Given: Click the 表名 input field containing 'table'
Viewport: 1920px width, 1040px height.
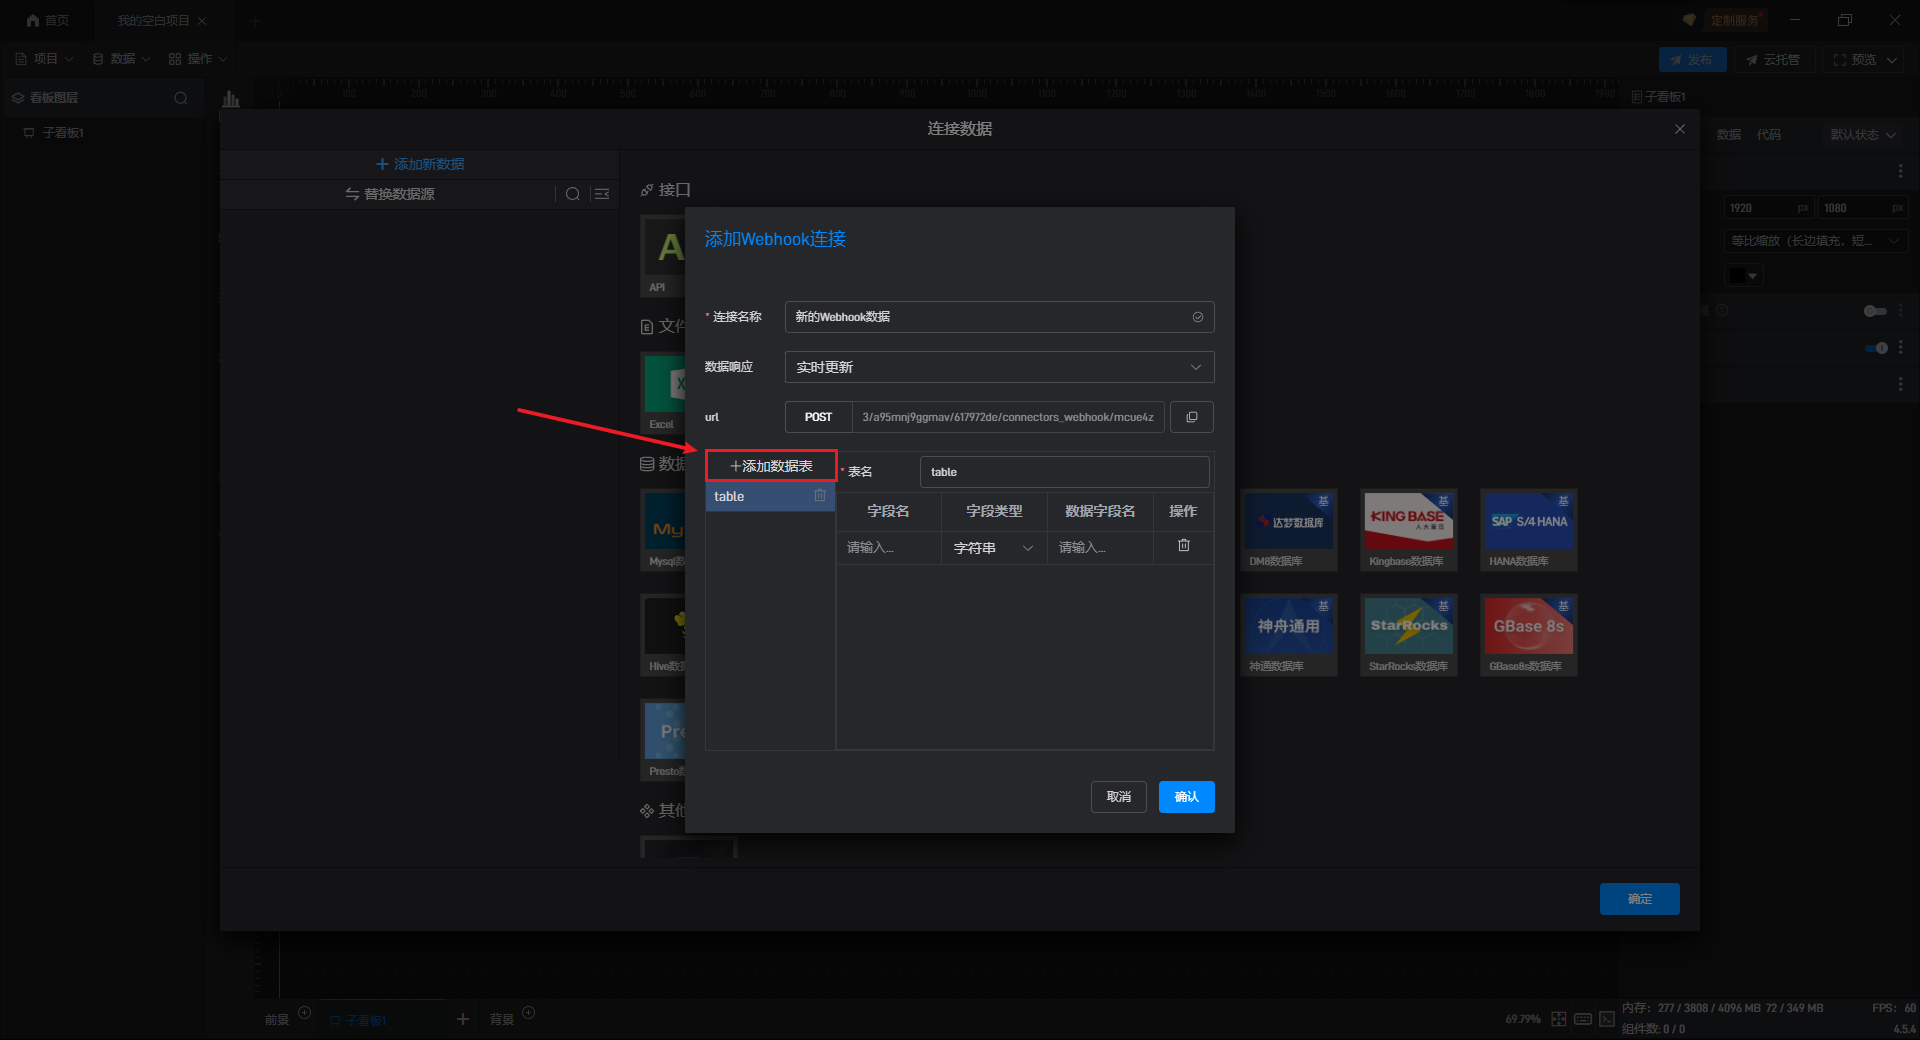Looking at the screenshot, I should (1064, 472).
